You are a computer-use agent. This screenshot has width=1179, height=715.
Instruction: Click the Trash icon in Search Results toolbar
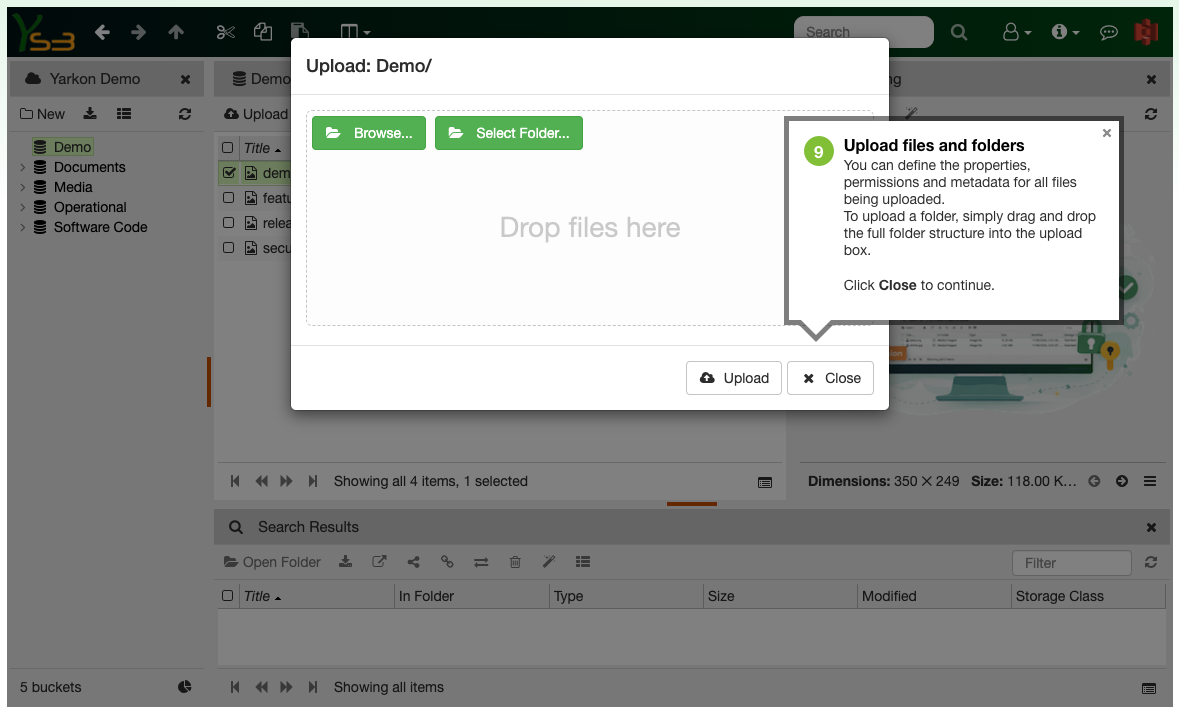(515, 561)
